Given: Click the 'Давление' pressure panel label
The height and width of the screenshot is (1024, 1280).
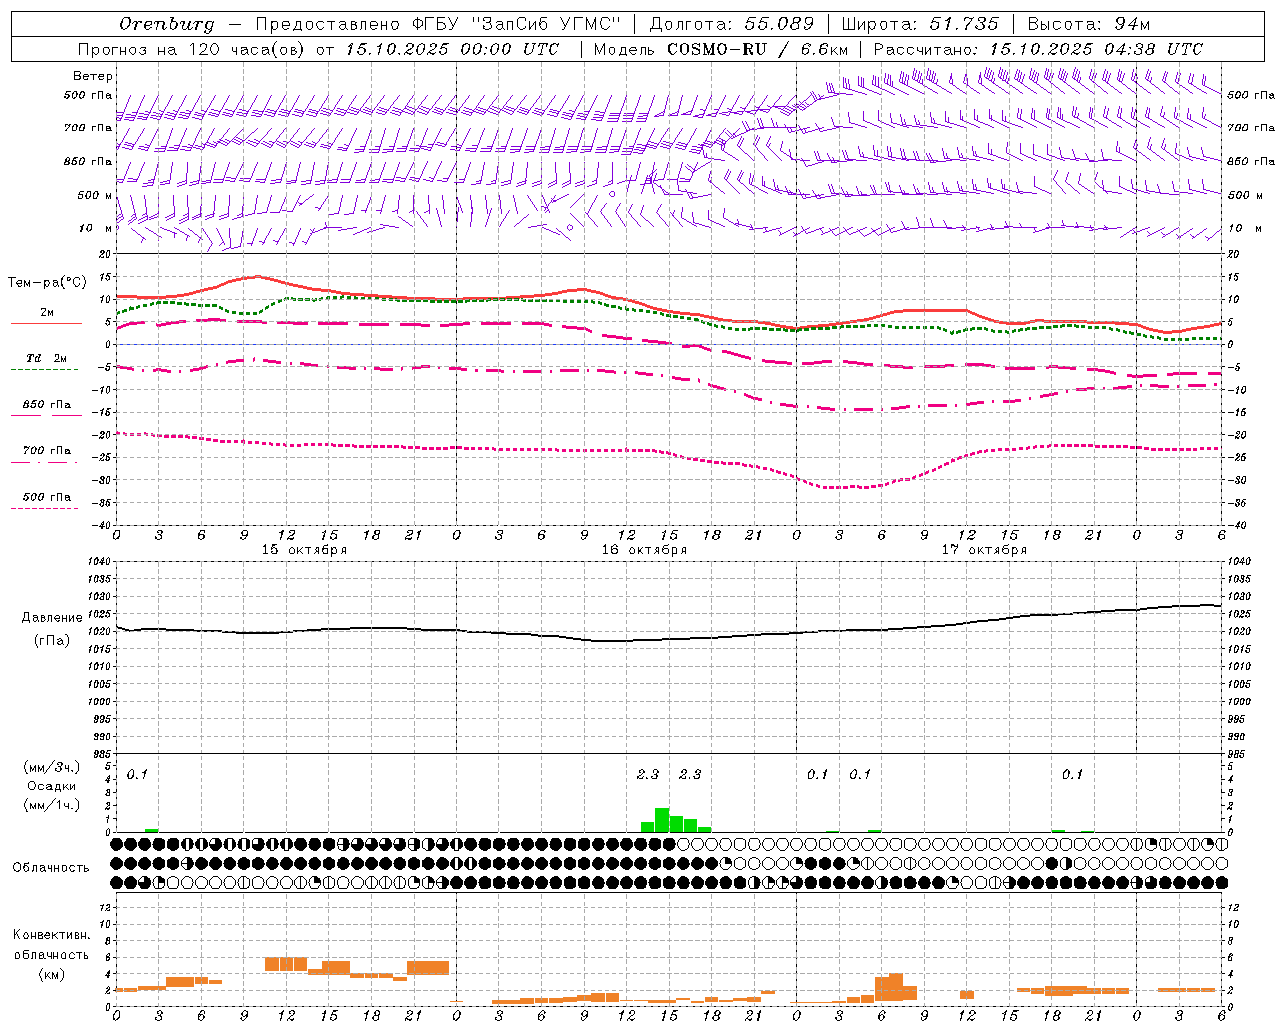Looking at the screenshot, I should point(52,618).
